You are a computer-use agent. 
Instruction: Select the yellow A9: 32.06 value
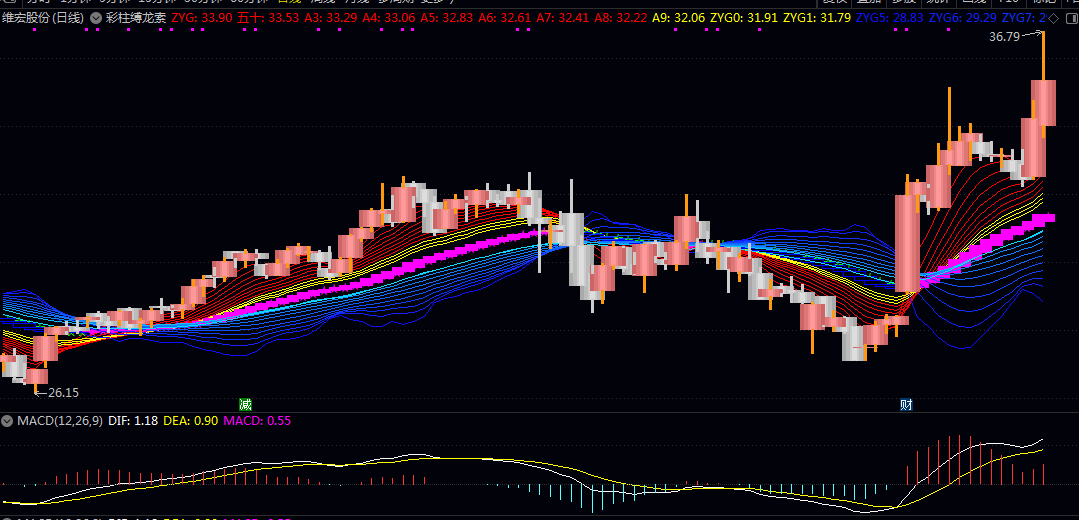tap(679, 18)
